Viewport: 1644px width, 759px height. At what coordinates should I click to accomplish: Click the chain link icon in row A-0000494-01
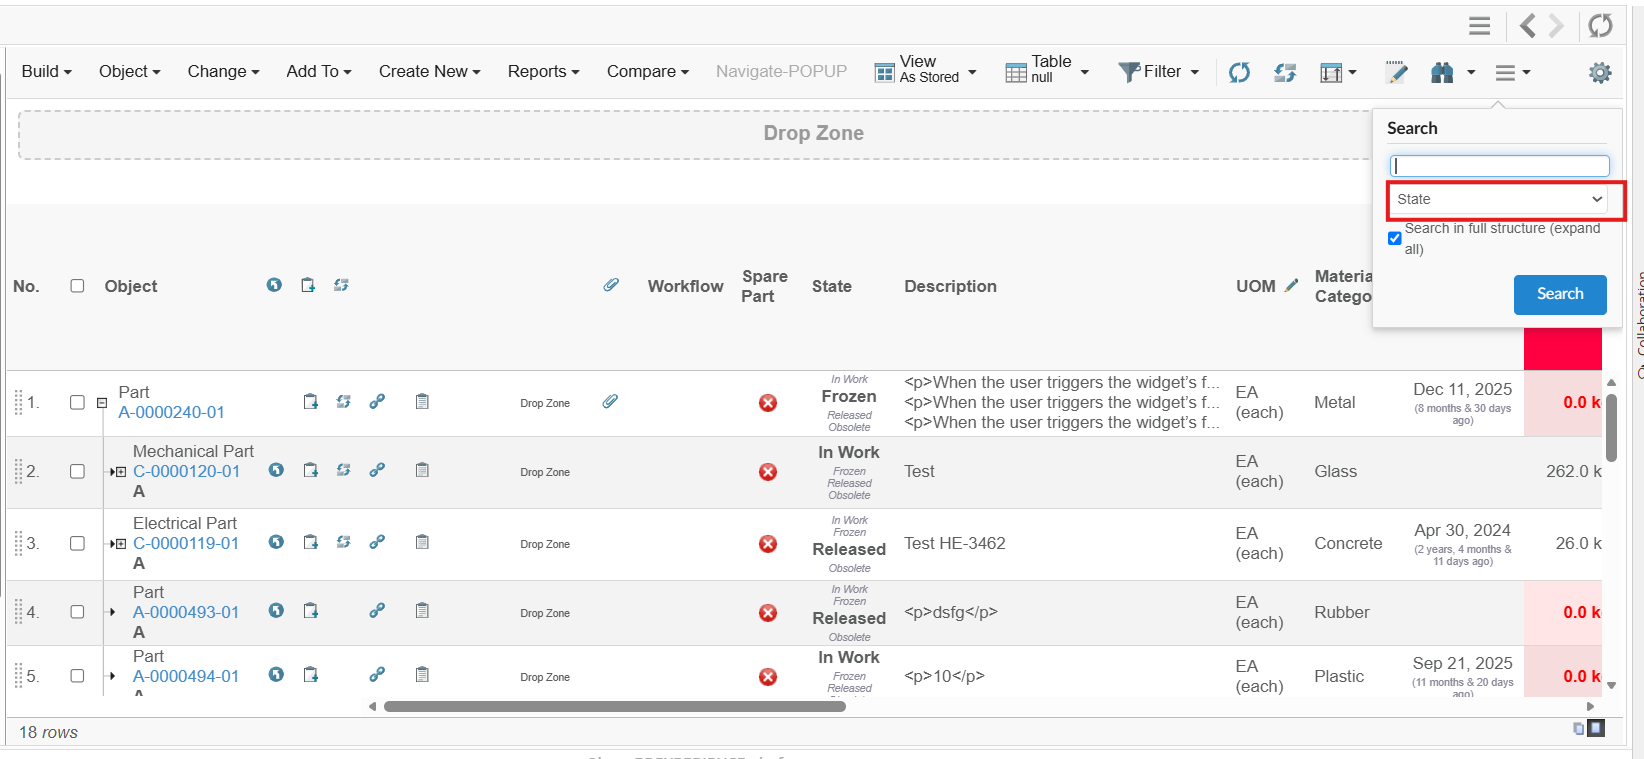(x=377, y=674)
